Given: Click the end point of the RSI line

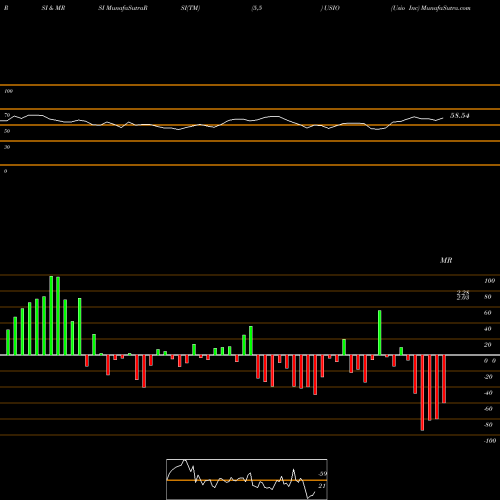Looking at the screenshot, I should tap(443, 118).
